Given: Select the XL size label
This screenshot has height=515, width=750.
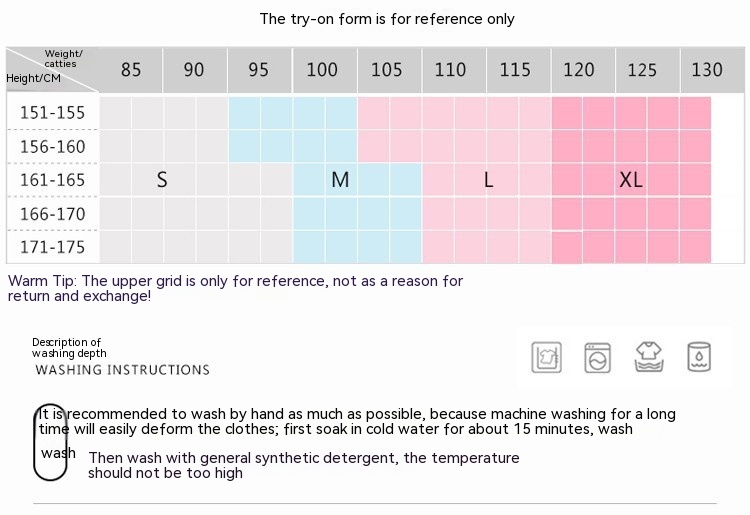Looking at the screenshot, I should click(x=631, y=180).
